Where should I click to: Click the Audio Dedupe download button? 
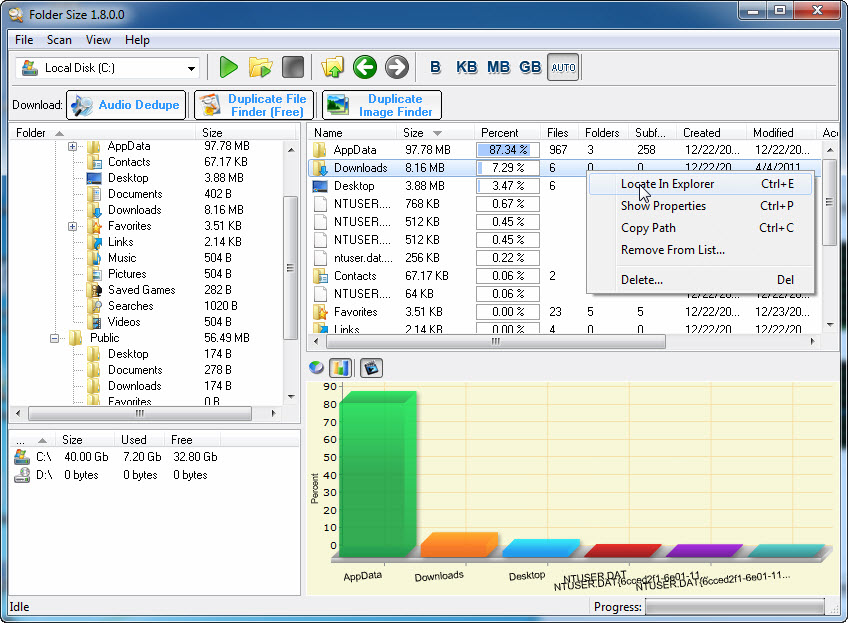tap(126, 105)
